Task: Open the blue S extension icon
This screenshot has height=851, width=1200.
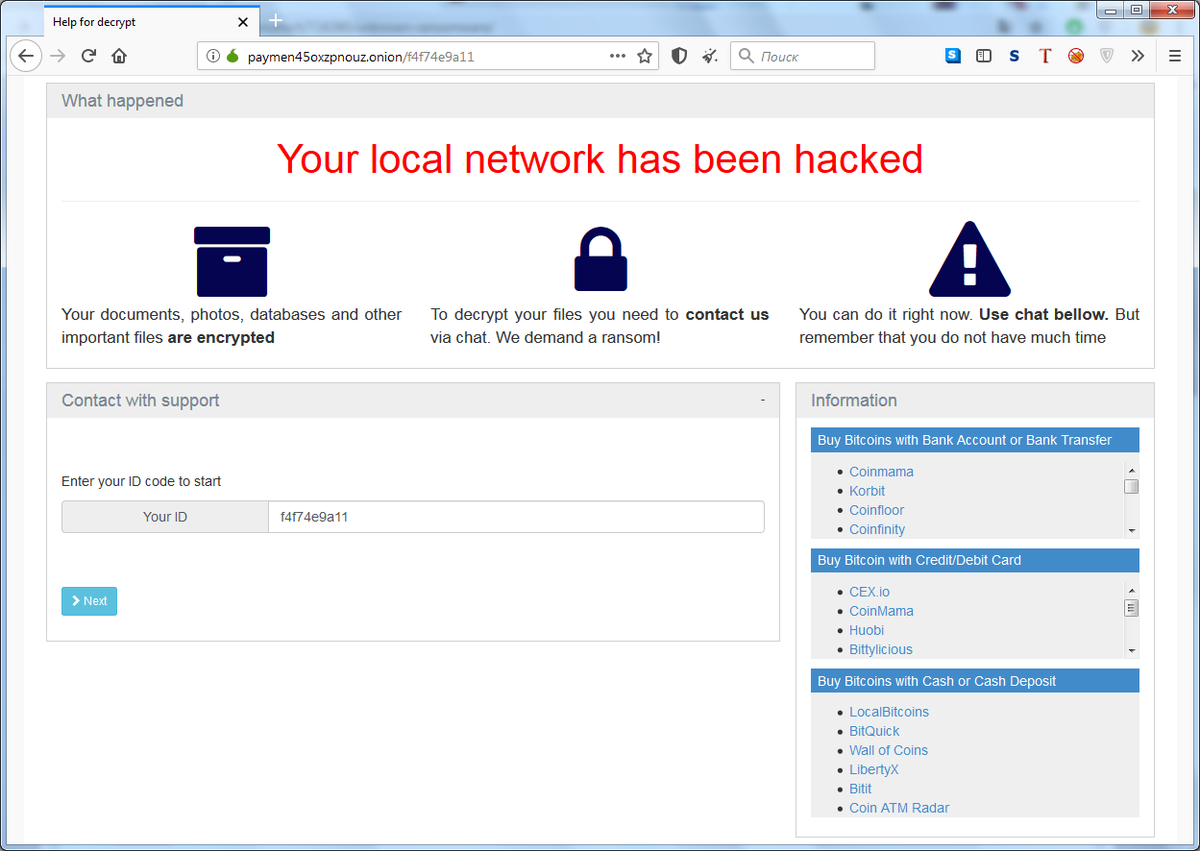Action: click(953, 56)
